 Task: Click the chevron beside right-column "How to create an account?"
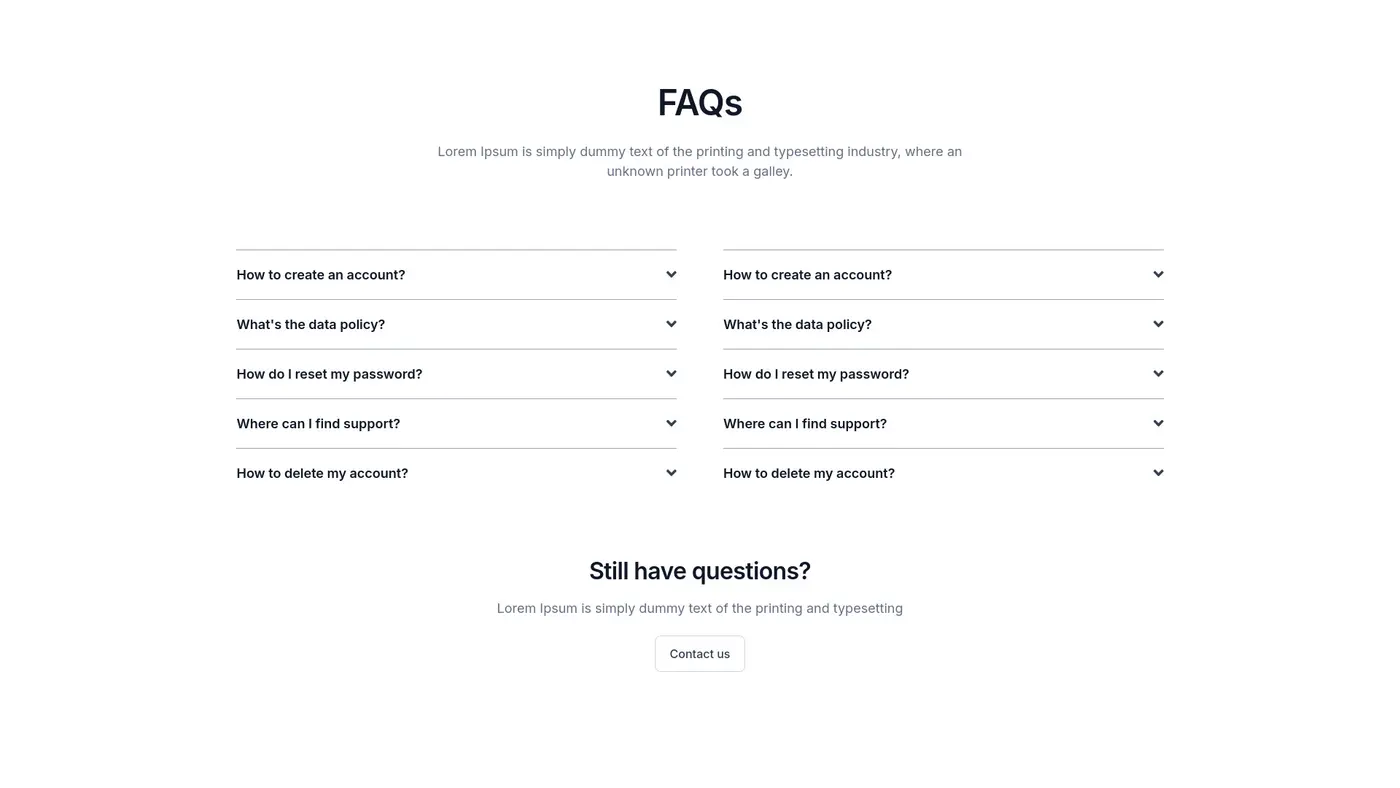1158,275
